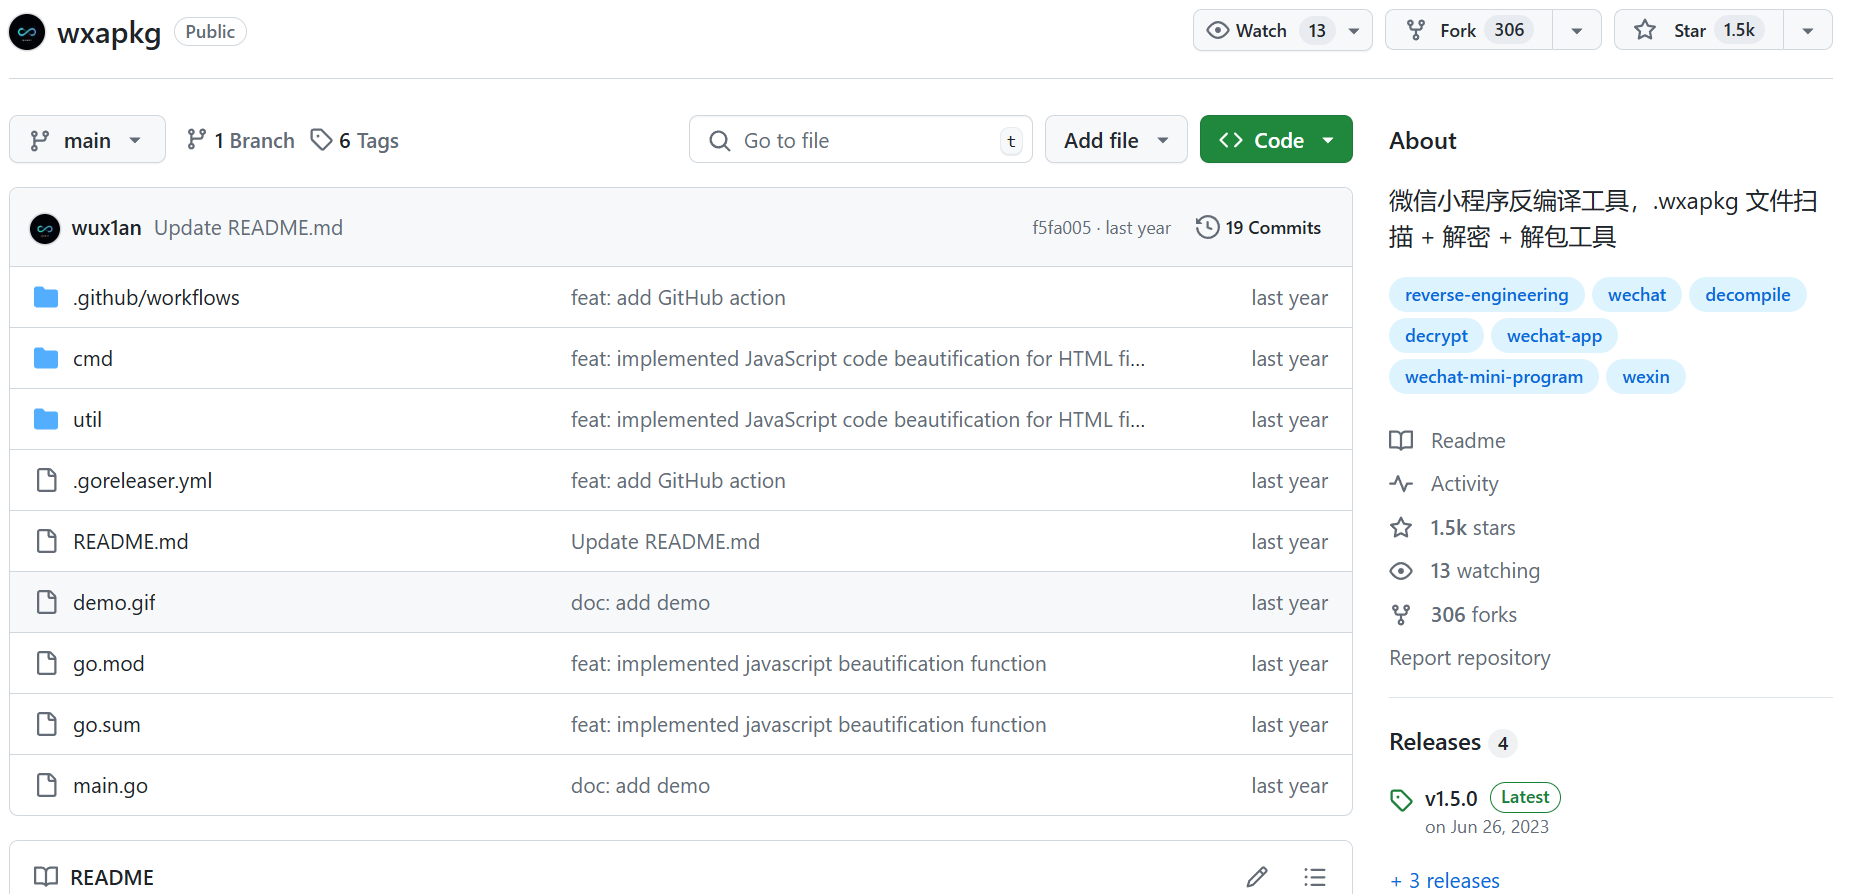This screenshot has height=894, width=1871.
Task: Click the .github/workflows folder icon
Action: [x=46, y=298]
